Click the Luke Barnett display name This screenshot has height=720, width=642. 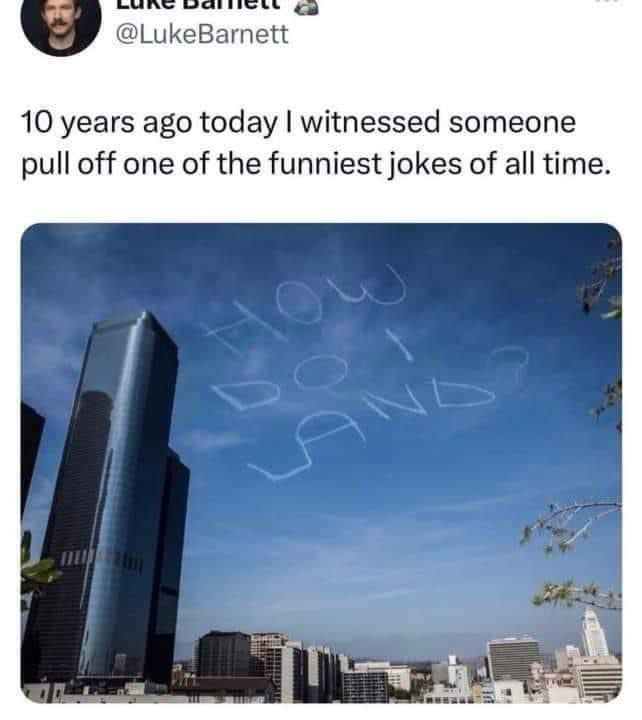point(198,5)
